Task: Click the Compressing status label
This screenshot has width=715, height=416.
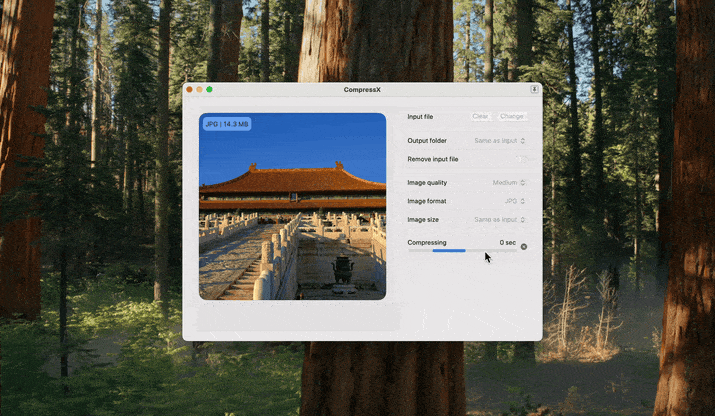Action: click(x=427, y=242)
